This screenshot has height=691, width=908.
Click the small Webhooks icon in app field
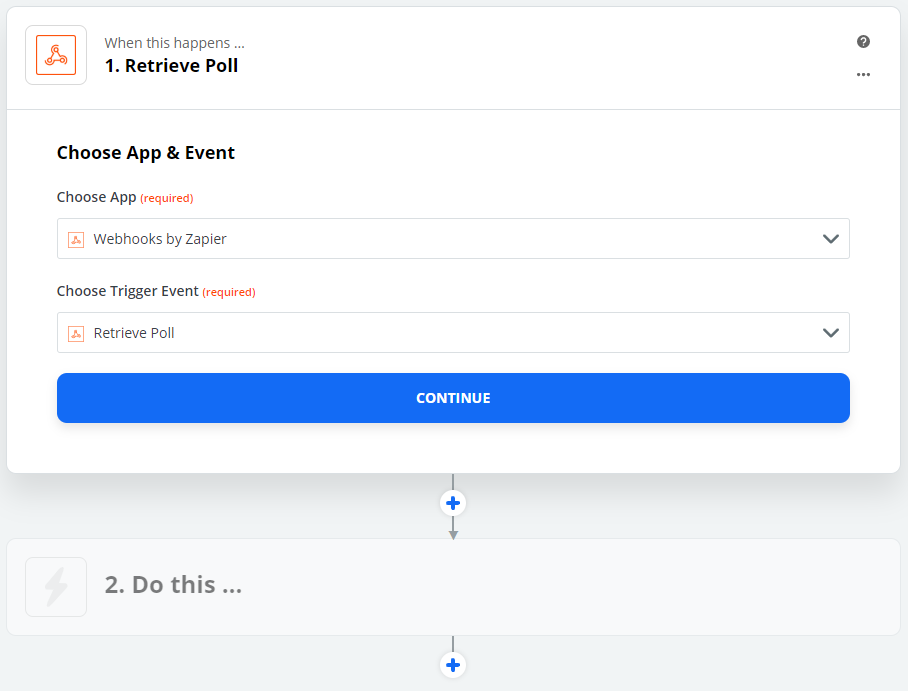click(x=76, y=239)
